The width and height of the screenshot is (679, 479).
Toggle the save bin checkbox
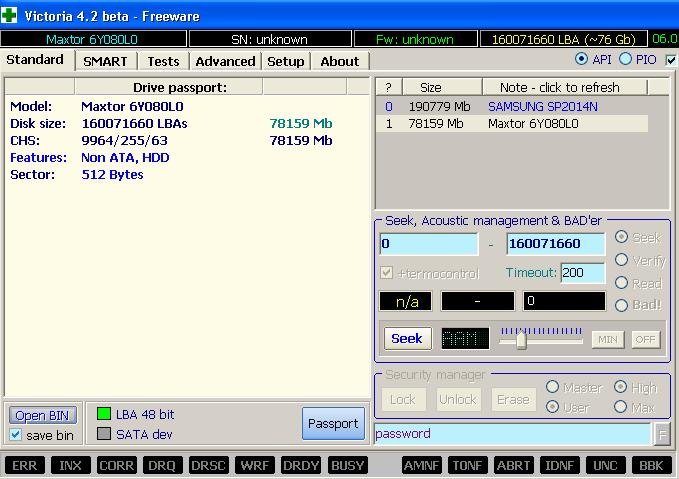click(16, 434)
